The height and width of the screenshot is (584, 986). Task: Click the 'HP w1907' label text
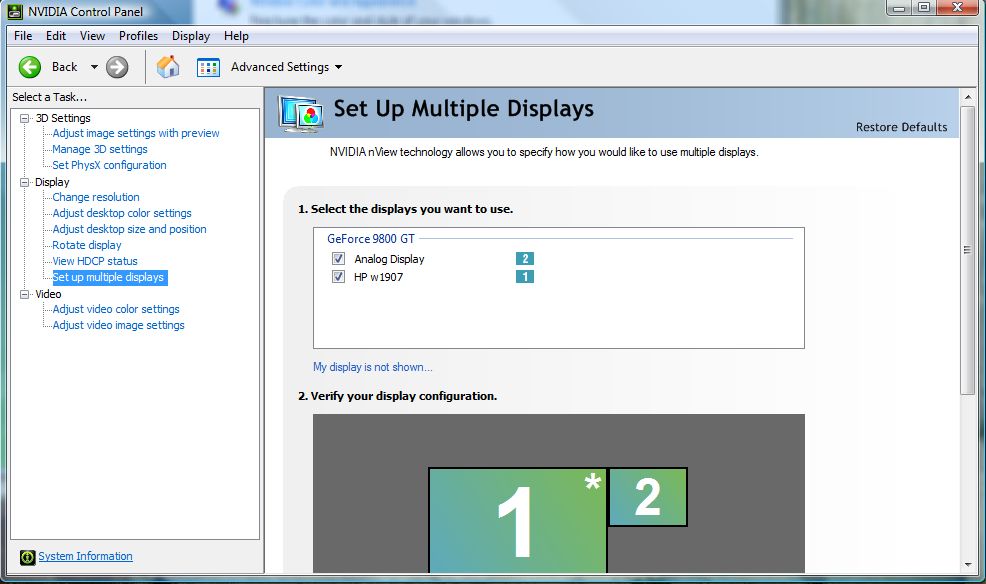(x=379, y=277)
